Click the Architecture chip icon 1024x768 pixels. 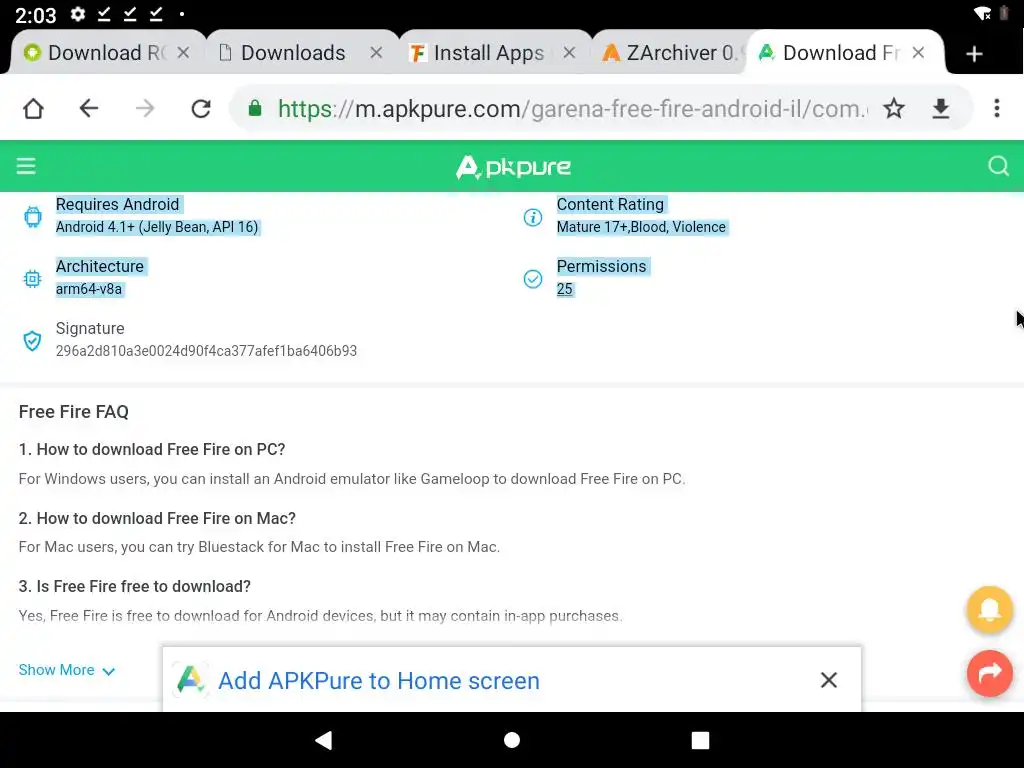click(x=32, y=279)
